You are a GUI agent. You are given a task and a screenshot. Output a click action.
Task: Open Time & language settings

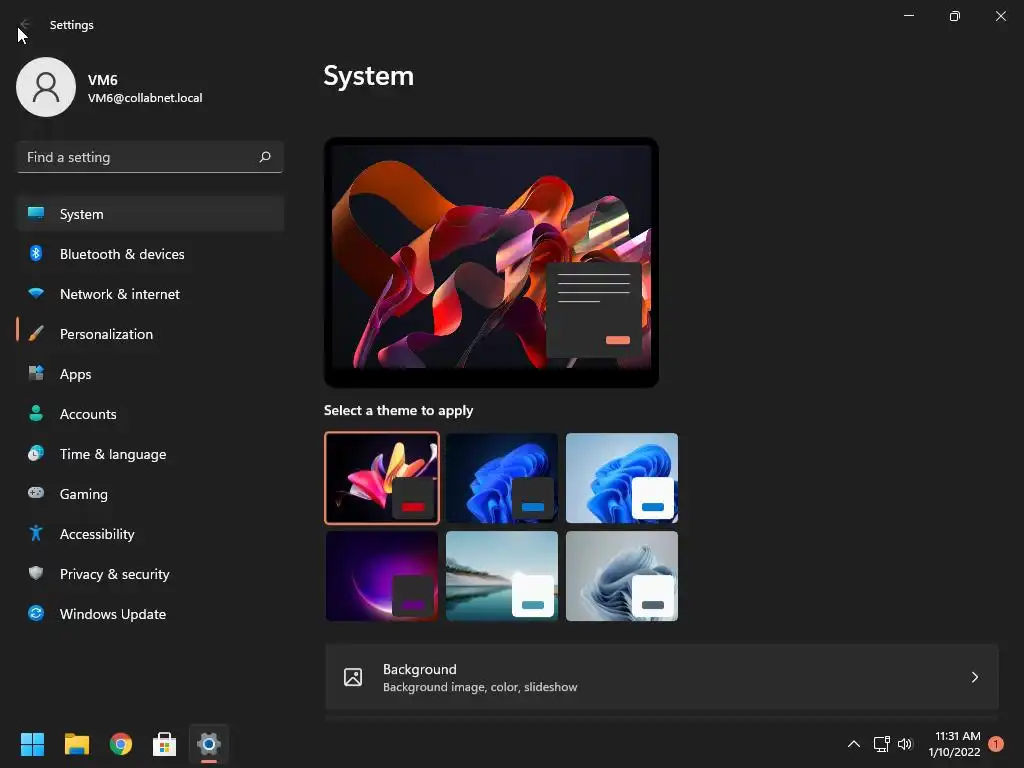(x=150, y=454)
